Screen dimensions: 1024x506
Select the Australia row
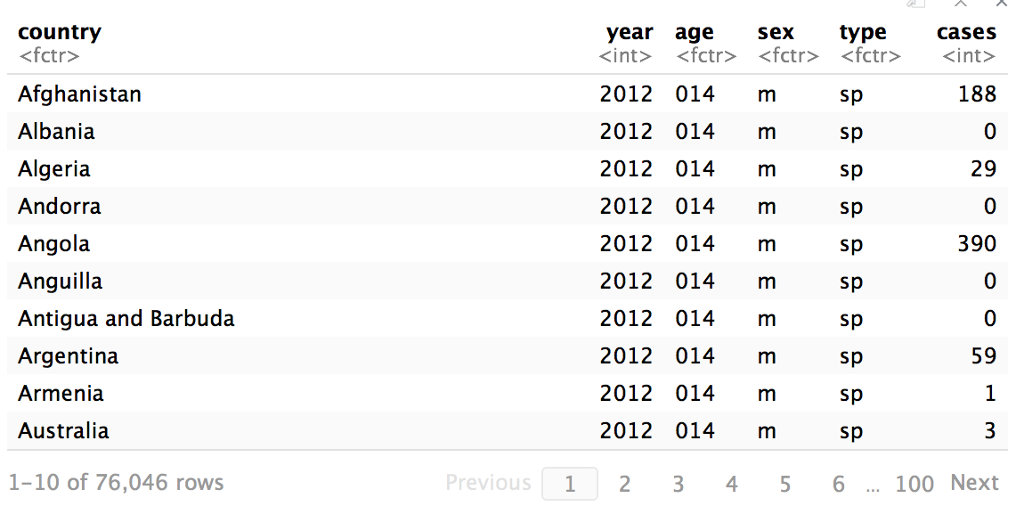[x=507, y=431]
